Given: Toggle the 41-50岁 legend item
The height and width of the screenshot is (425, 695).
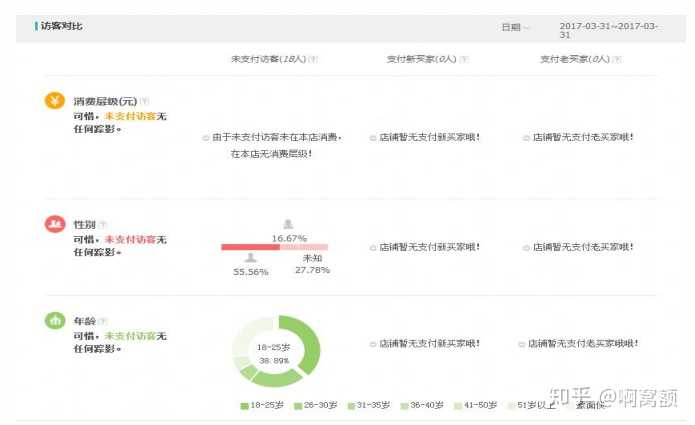Looking at the screenshot, I should 476,406.
